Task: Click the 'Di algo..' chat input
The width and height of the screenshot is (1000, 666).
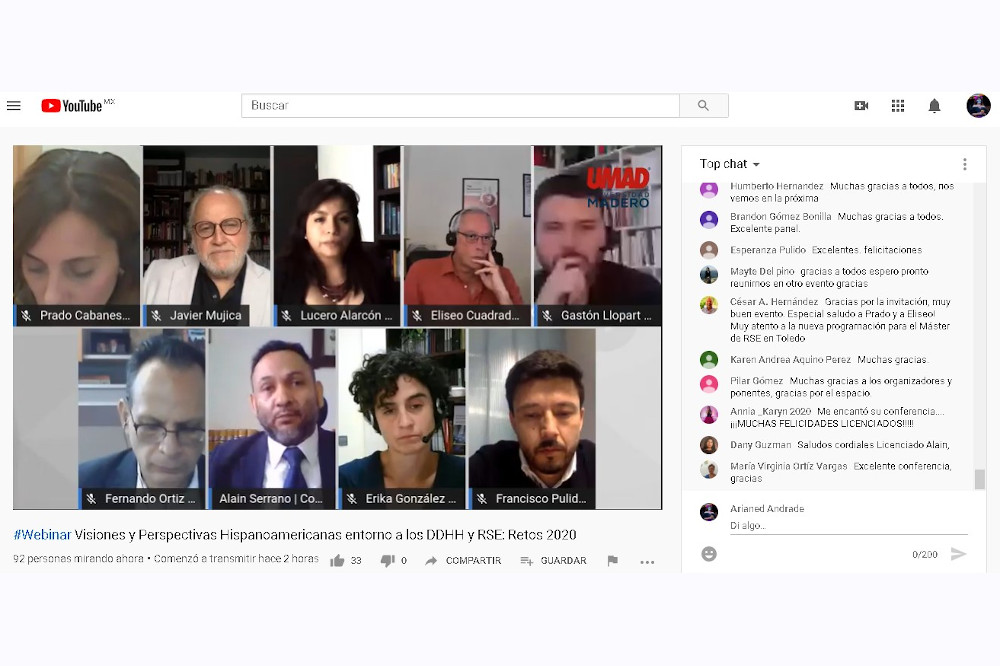Action: [x=848, y=526]
